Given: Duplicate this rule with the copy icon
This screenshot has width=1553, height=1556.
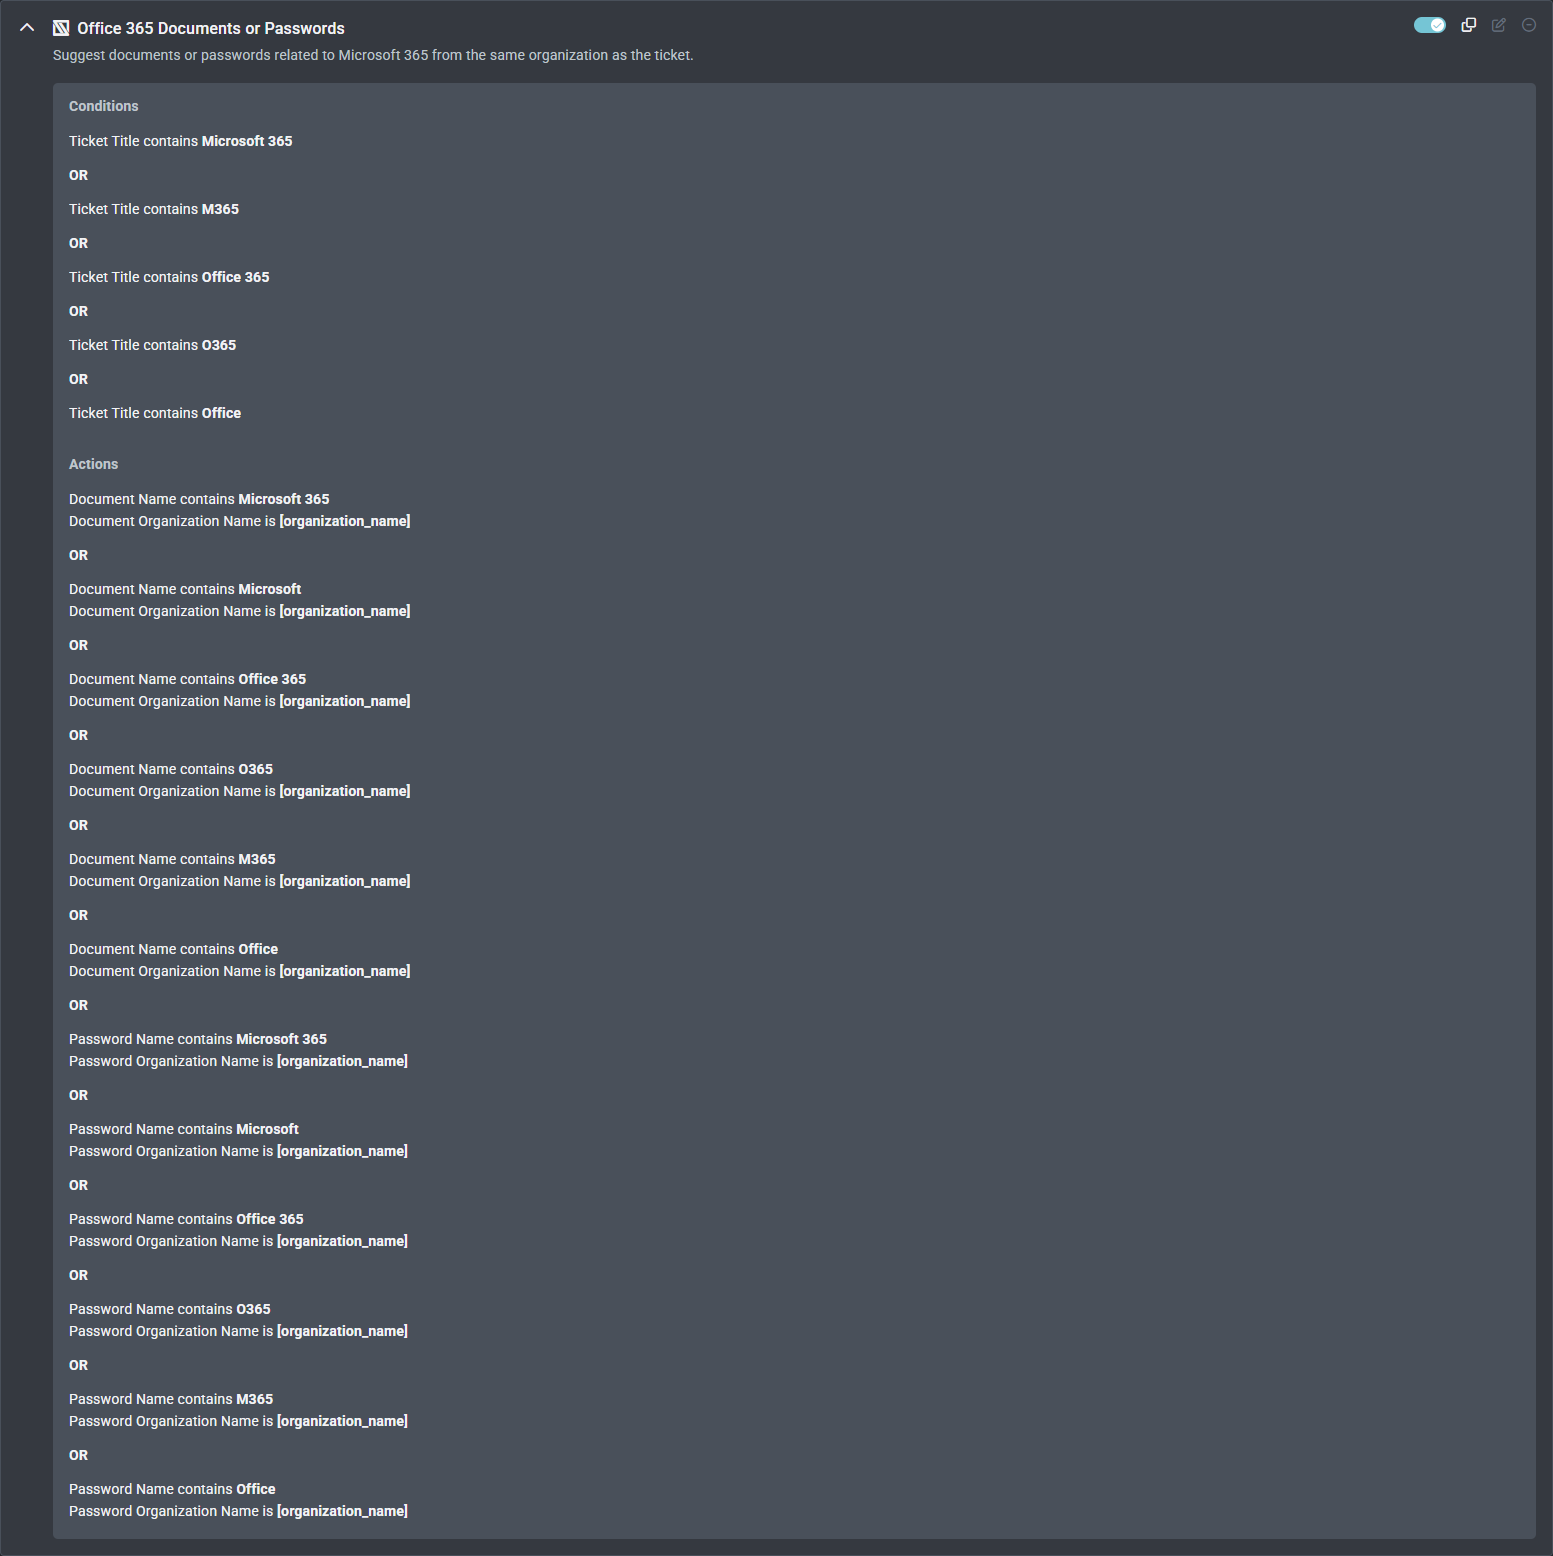Looking at the screenshot, I should tap(1468, 25).
